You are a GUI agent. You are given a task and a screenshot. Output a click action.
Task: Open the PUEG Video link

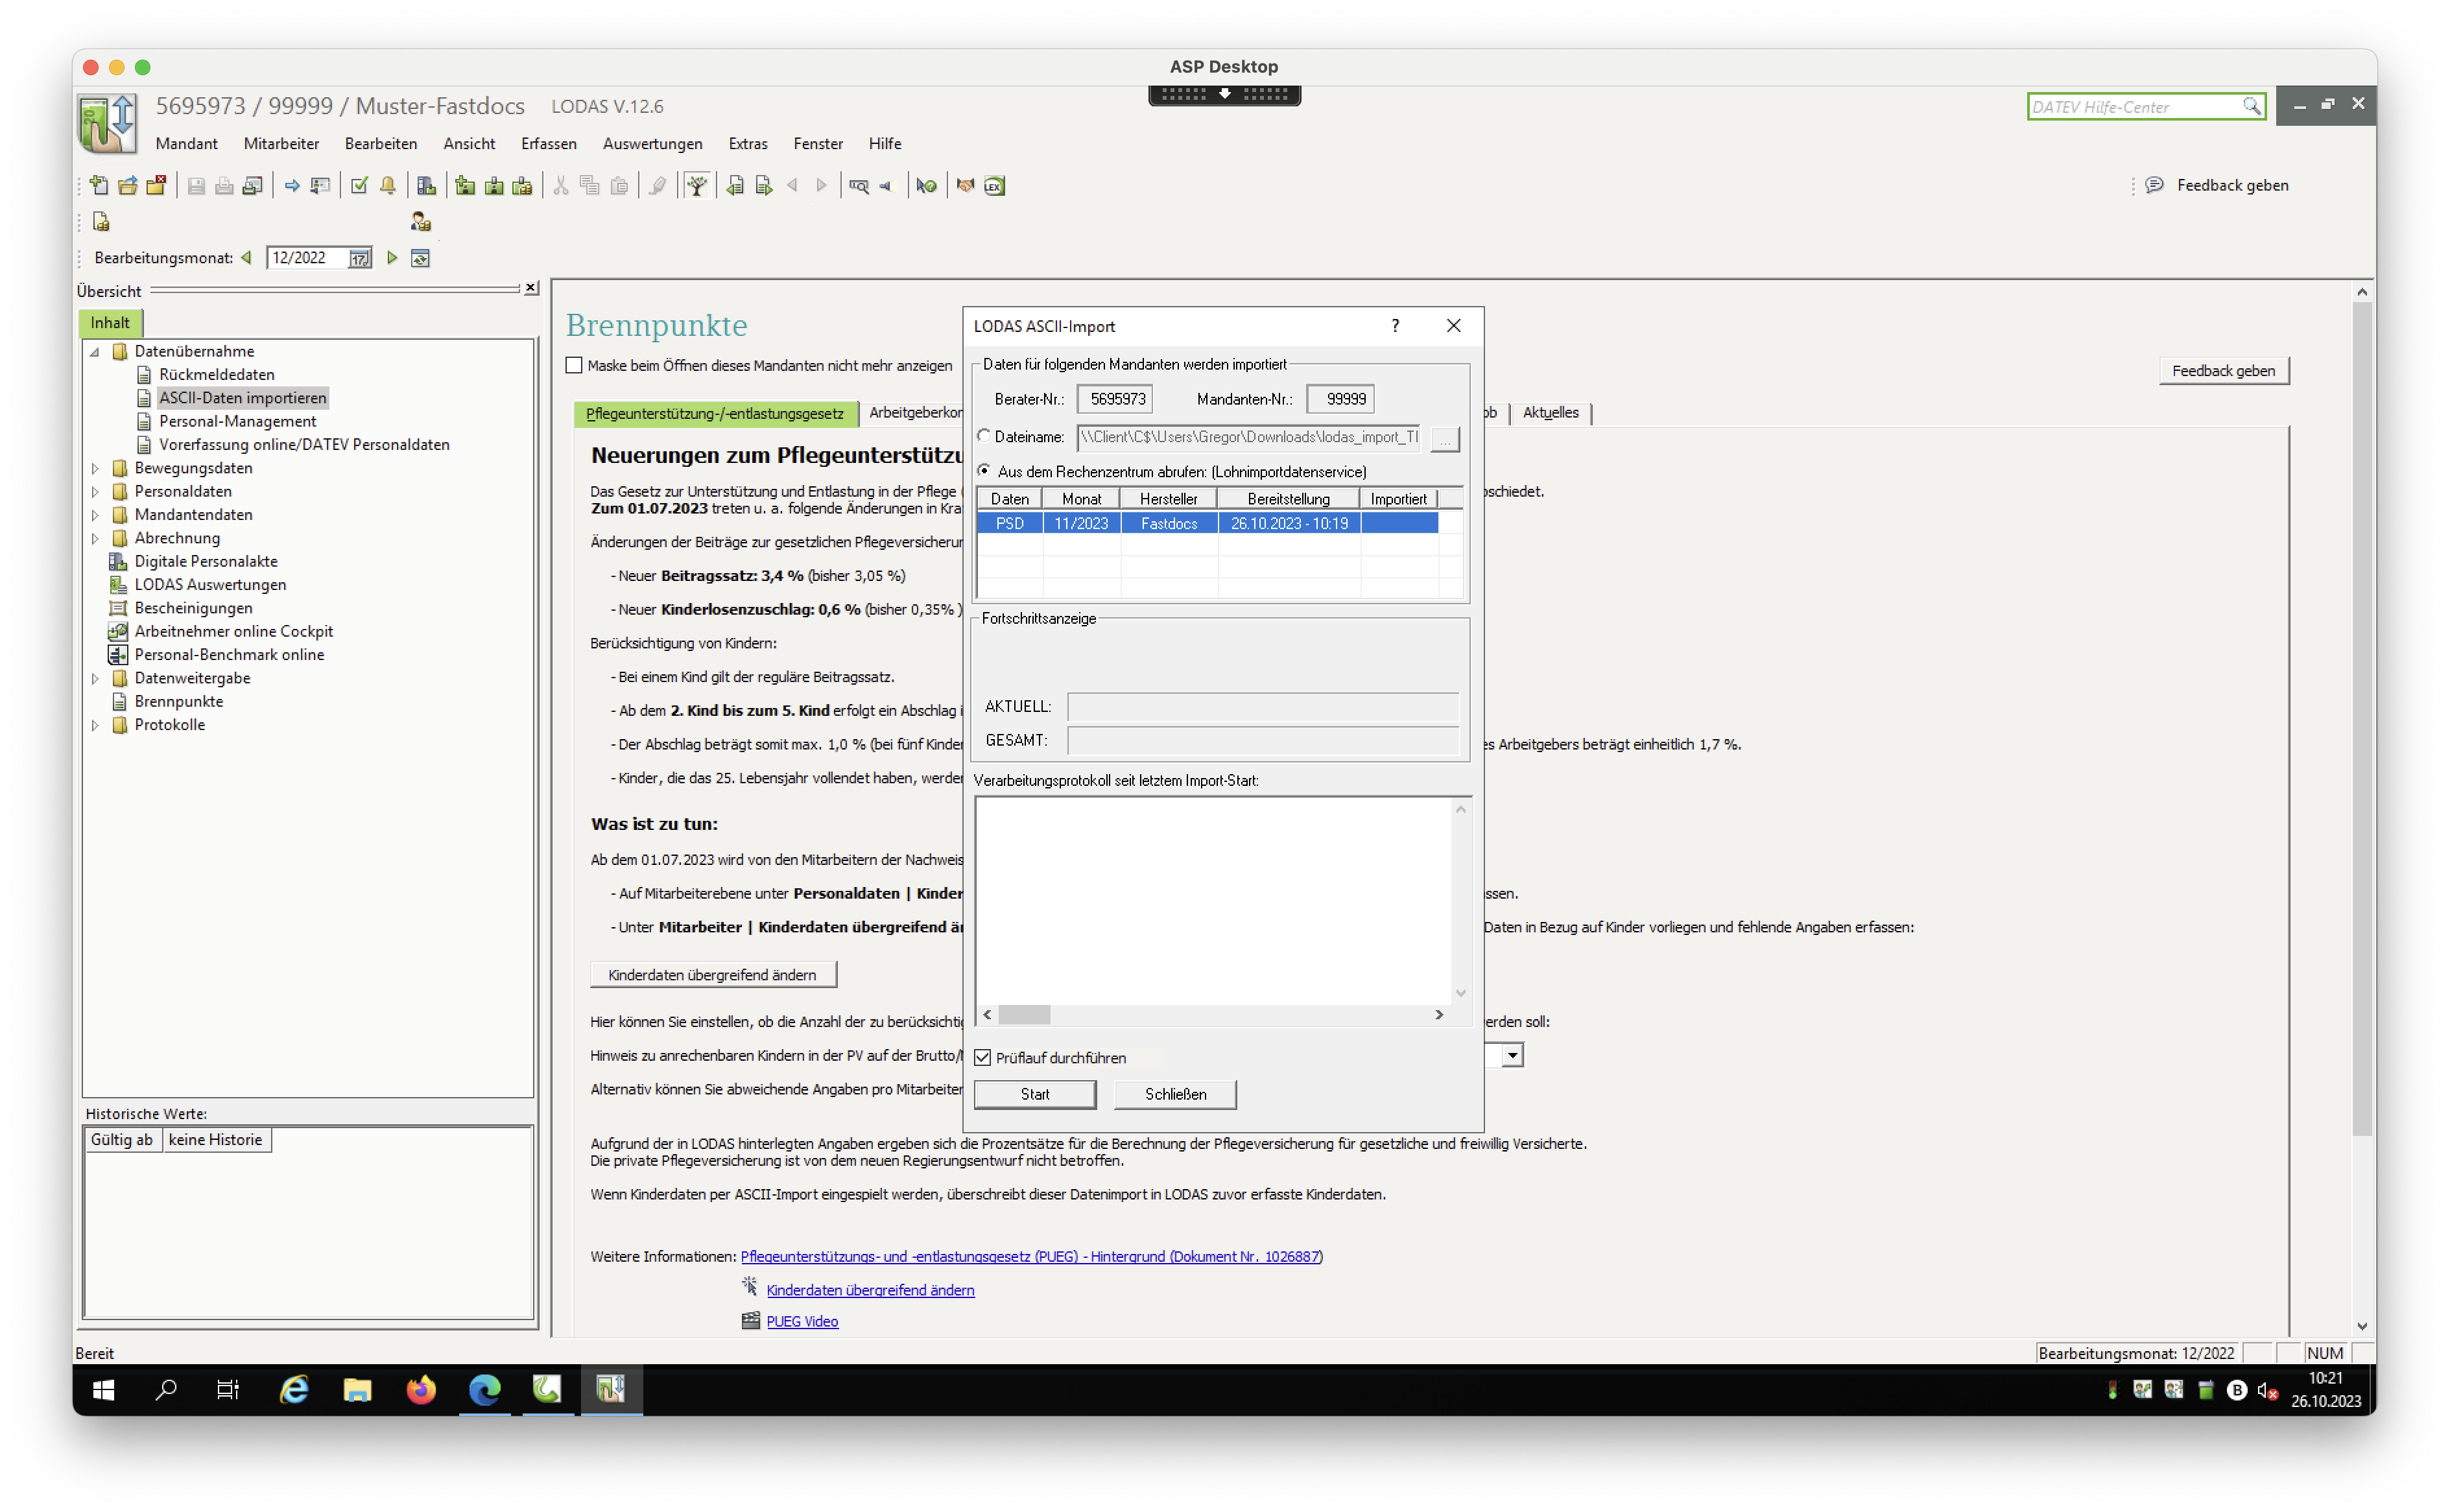click(x=802, y=1321)
